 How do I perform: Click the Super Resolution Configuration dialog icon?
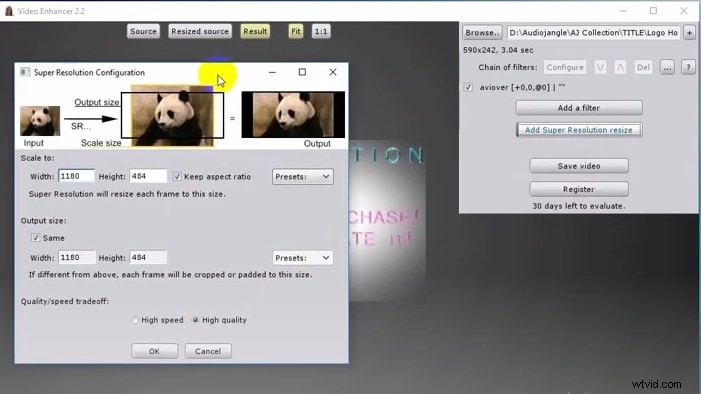coord(25,72)
